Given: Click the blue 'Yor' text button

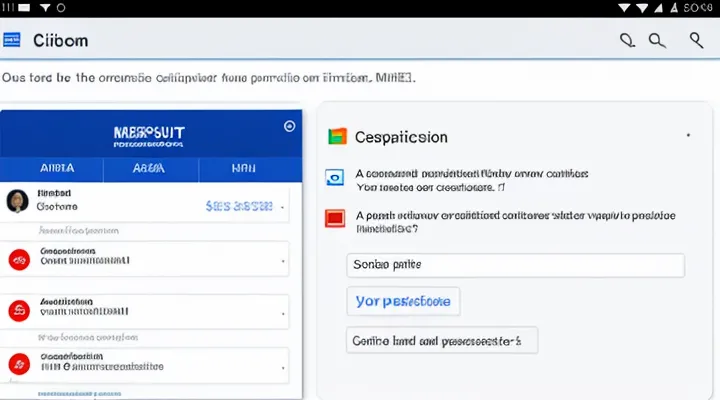Looking at the screenshot, I should click(403, 300).
